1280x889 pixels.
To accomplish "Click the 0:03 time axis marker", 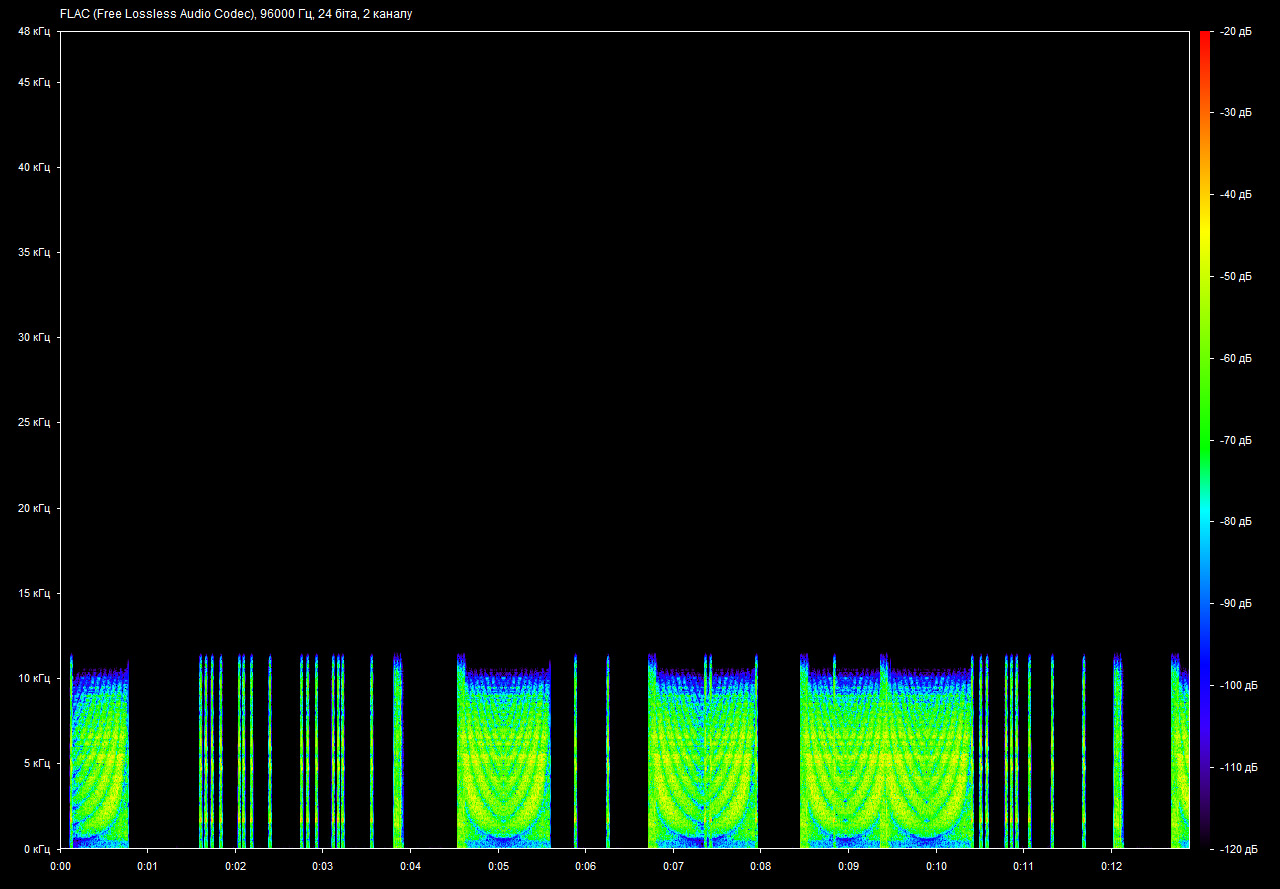I will point(322,866).
